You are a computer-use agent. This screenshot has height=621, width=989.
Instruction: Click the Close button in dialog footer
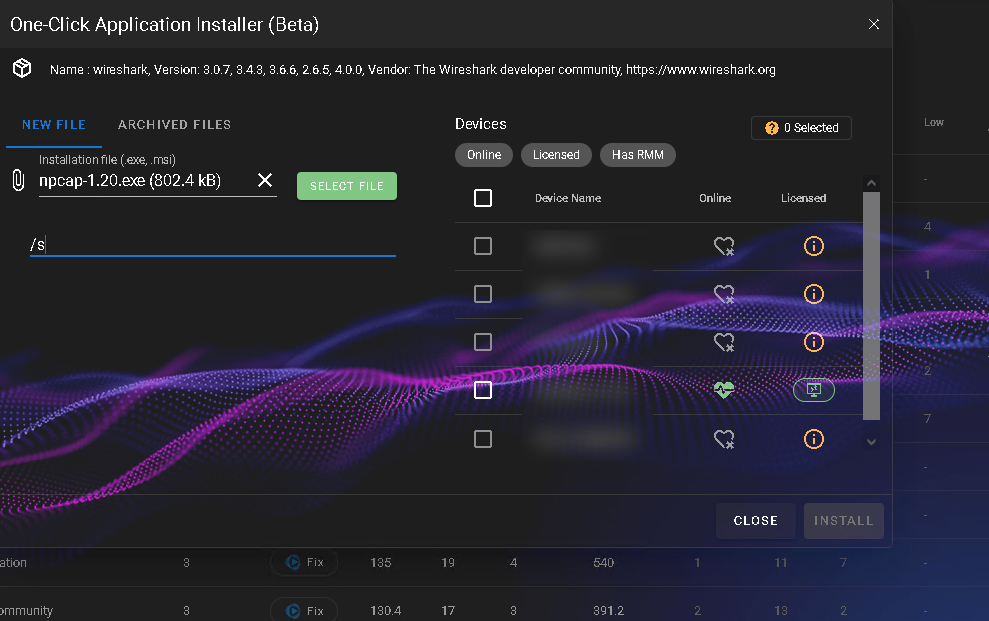coord(755,520)
